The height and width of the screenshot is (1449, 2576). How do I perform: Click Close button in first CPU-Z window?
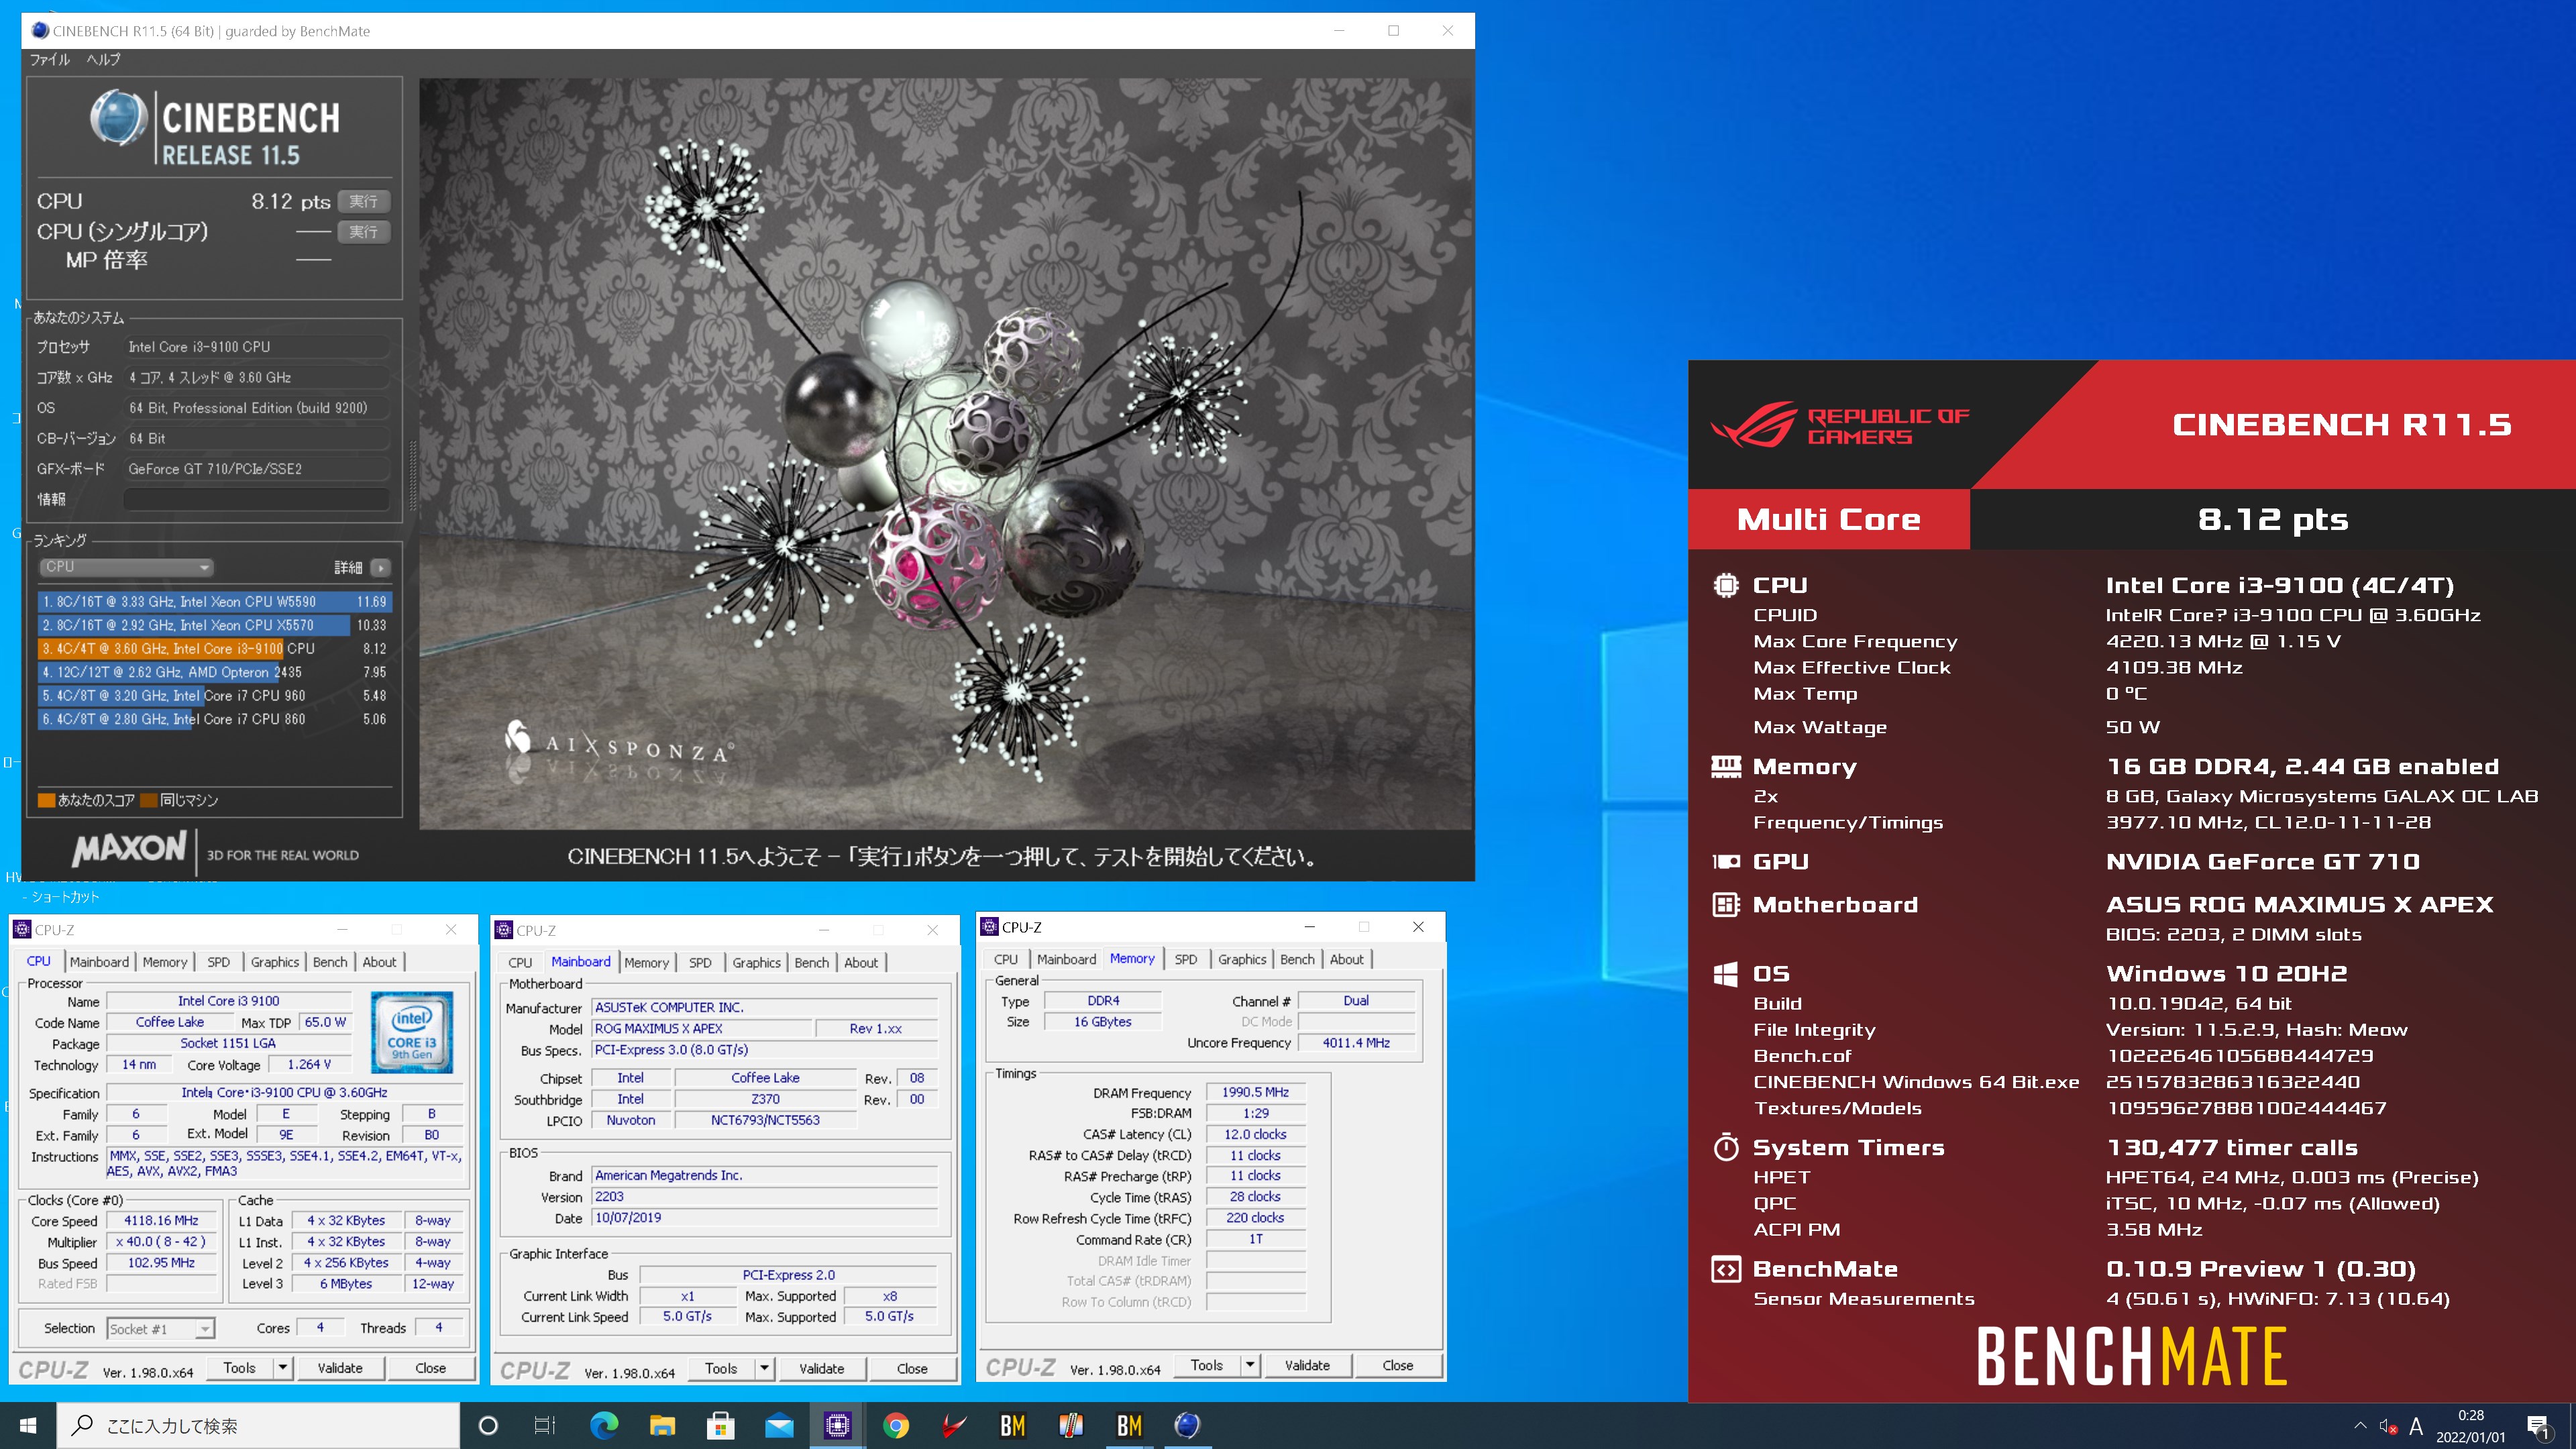(431, 1368)
